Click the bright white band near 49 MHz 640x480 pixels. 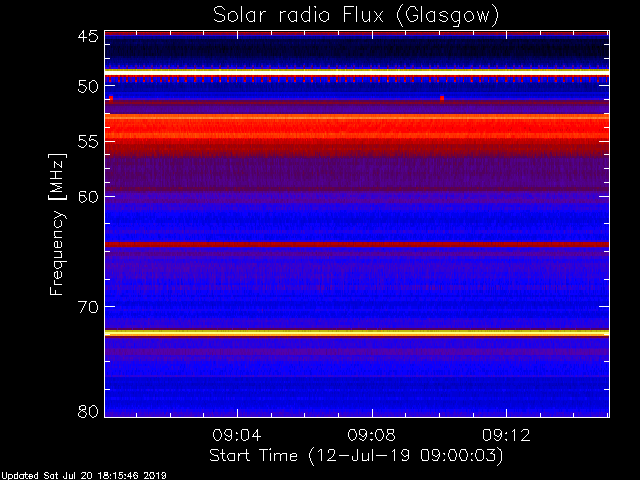tap(357, 72)
